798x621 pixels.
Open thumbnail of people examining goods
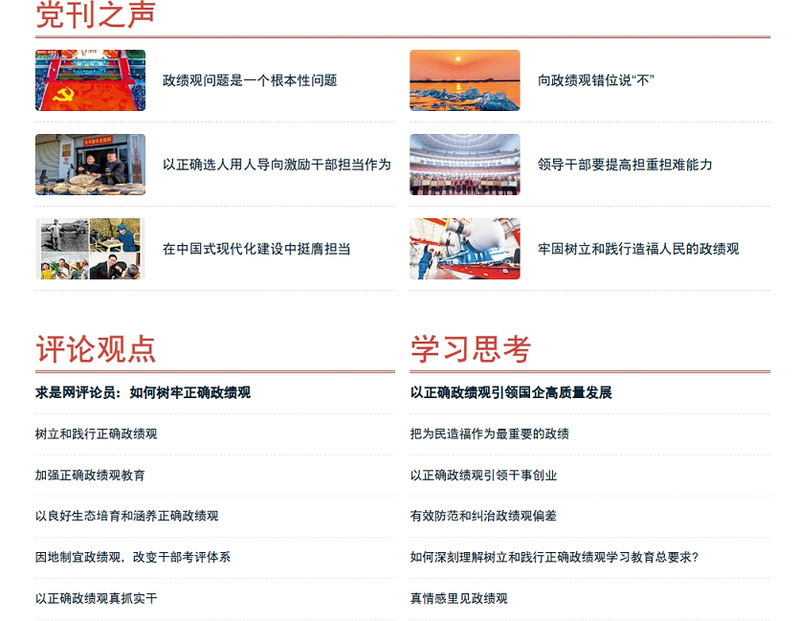pyautogui.click(x=90, y=164)
